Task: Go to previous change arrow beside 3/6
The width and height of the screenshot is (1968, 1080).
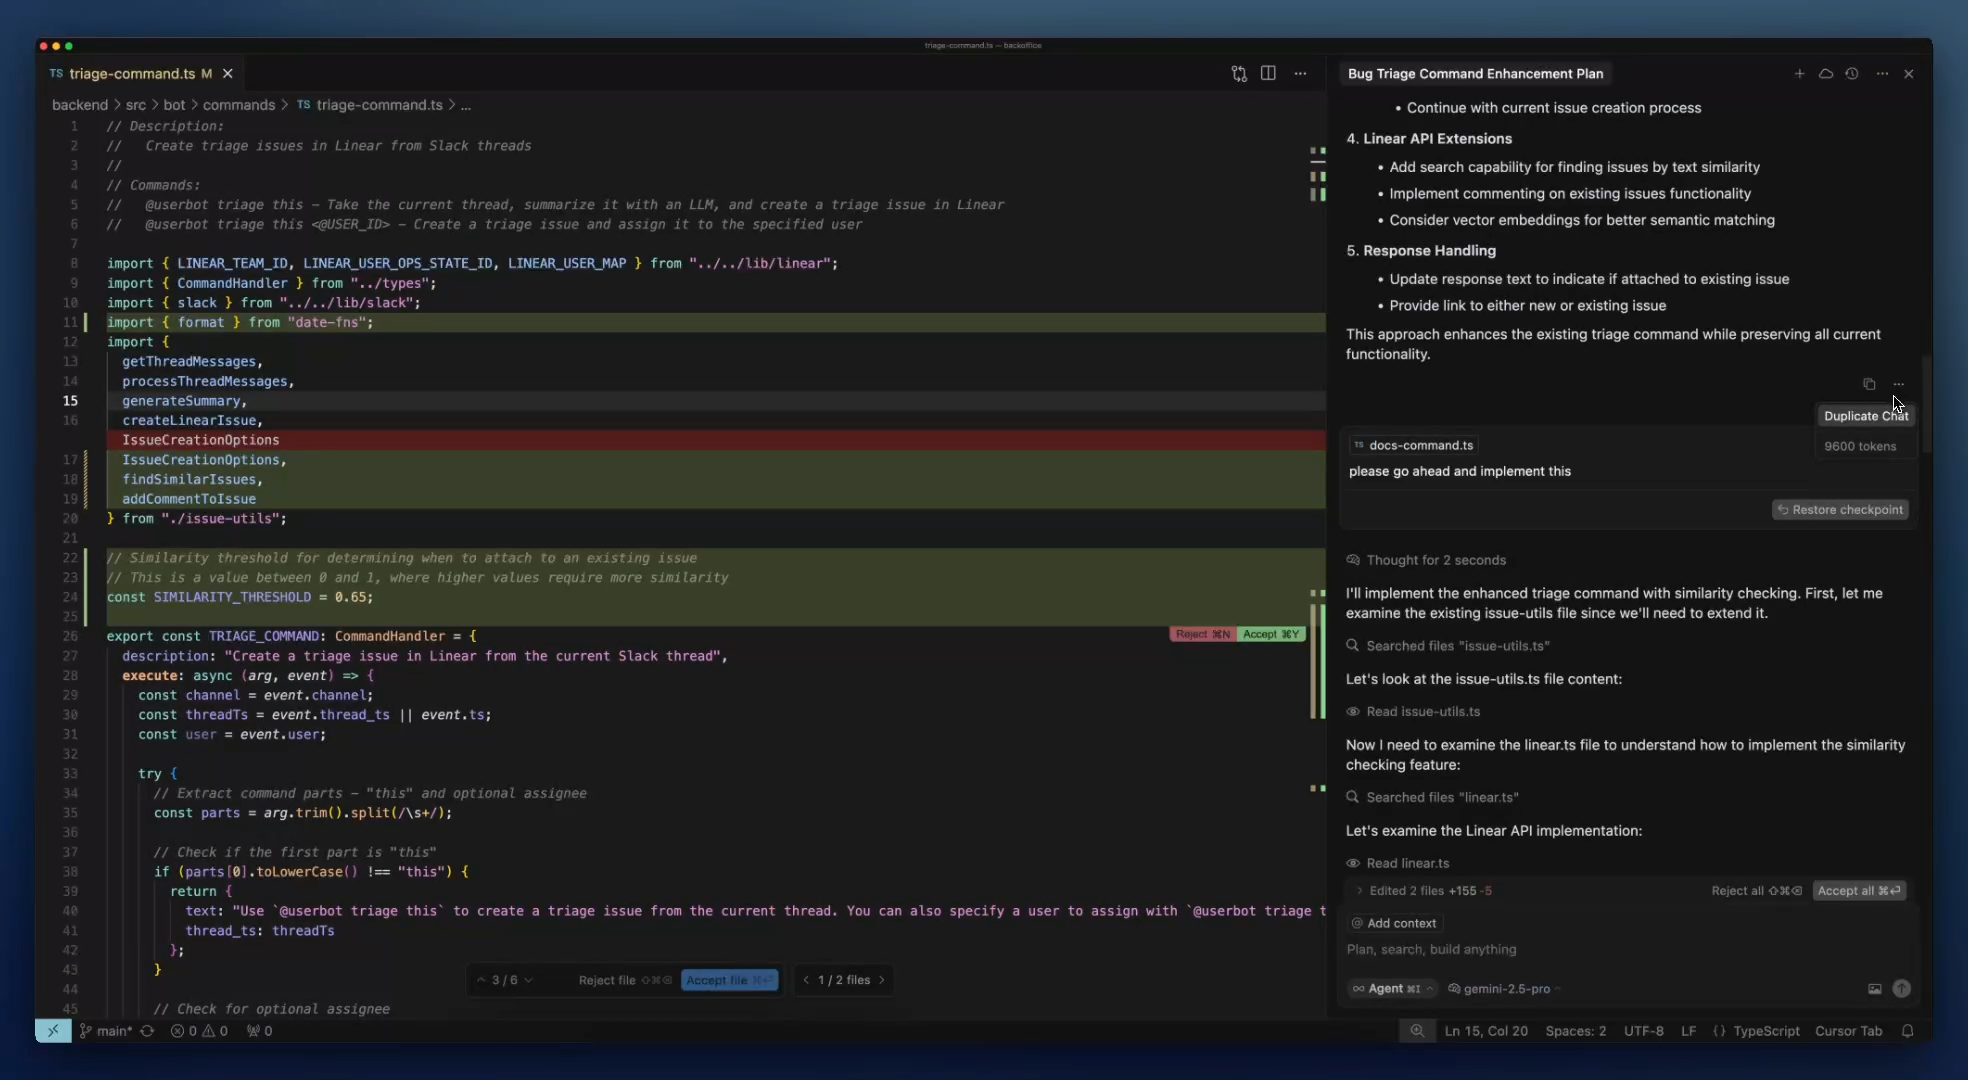Action: pos(481,980)
